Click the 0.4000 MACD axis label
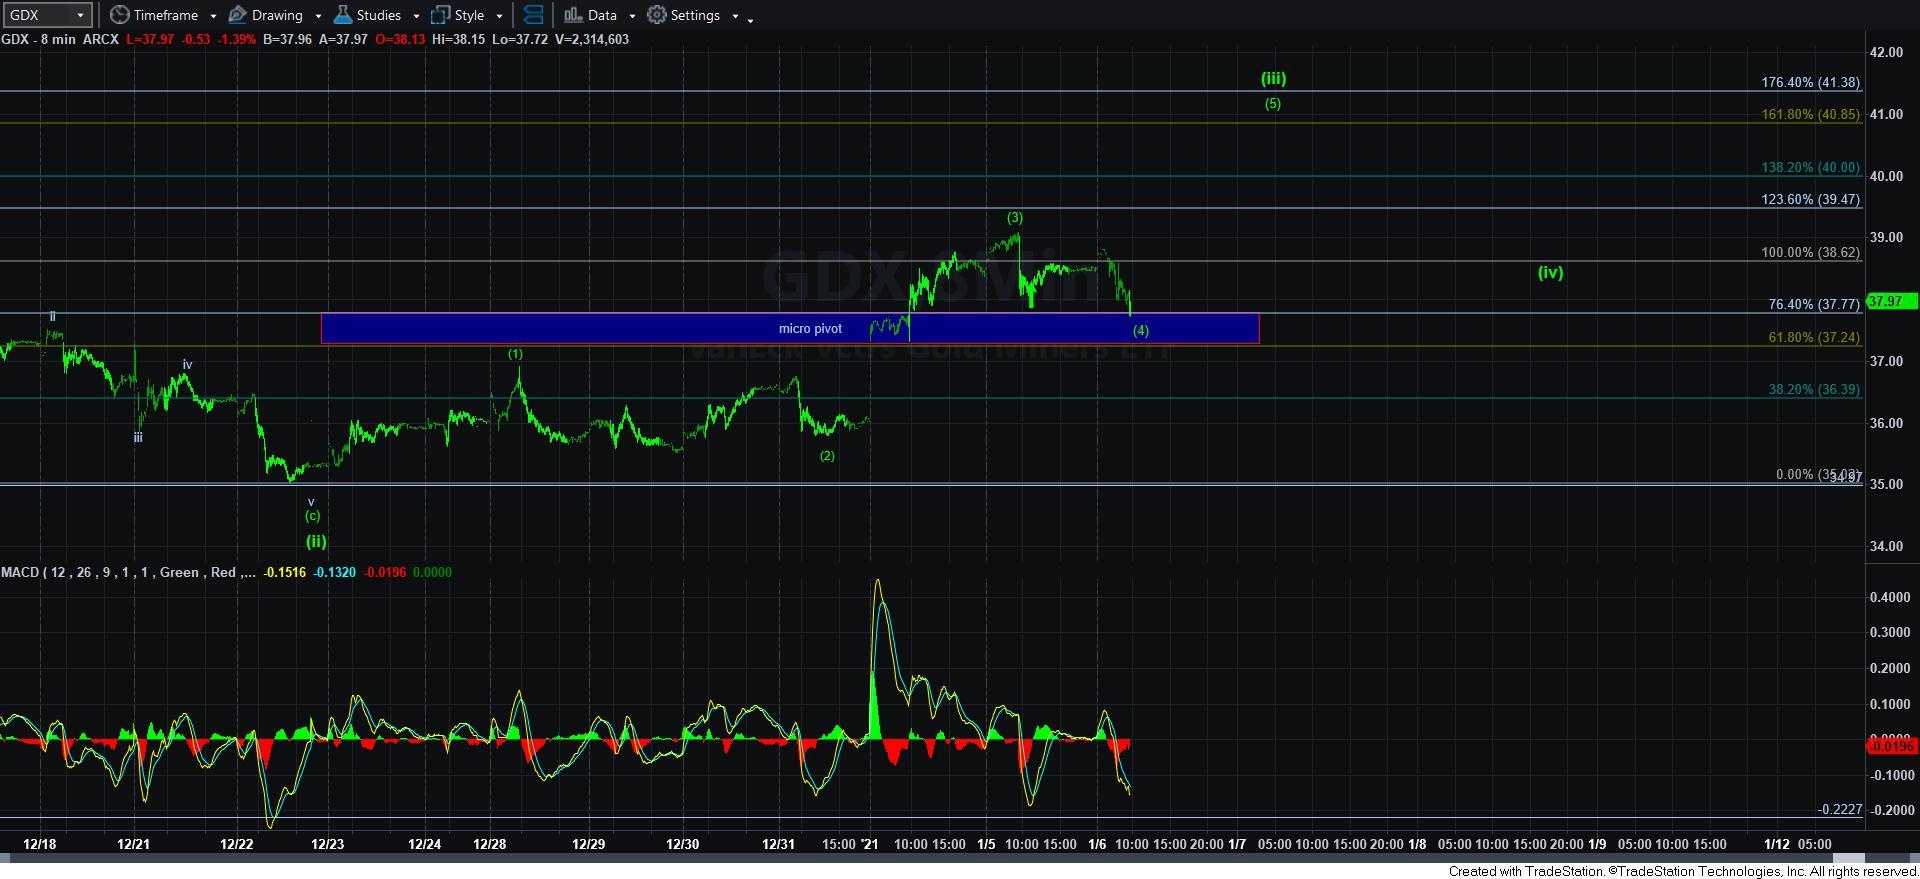The width and height of the screenshot is (1920, 879). point(1889,598)
